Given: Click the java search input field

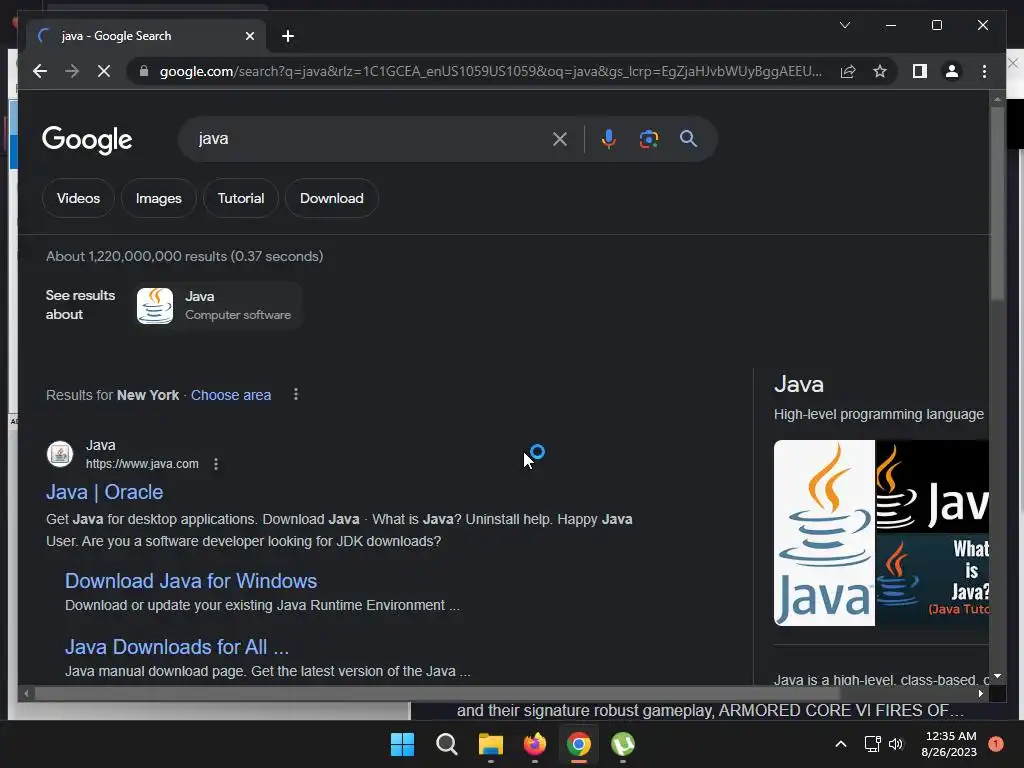Looking at the screenshot, I should 369,139.
